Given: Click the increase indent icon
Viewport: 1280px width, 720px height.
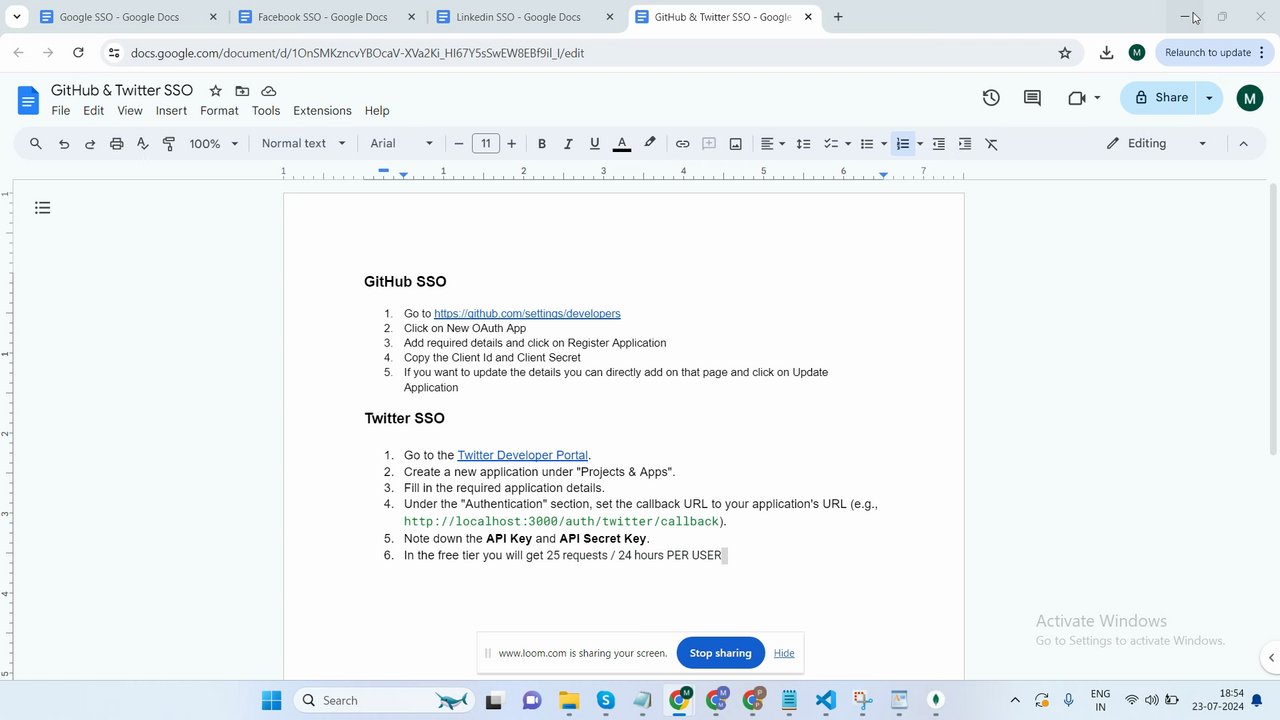Looking at the screenshot, I should tap(965, 144).
